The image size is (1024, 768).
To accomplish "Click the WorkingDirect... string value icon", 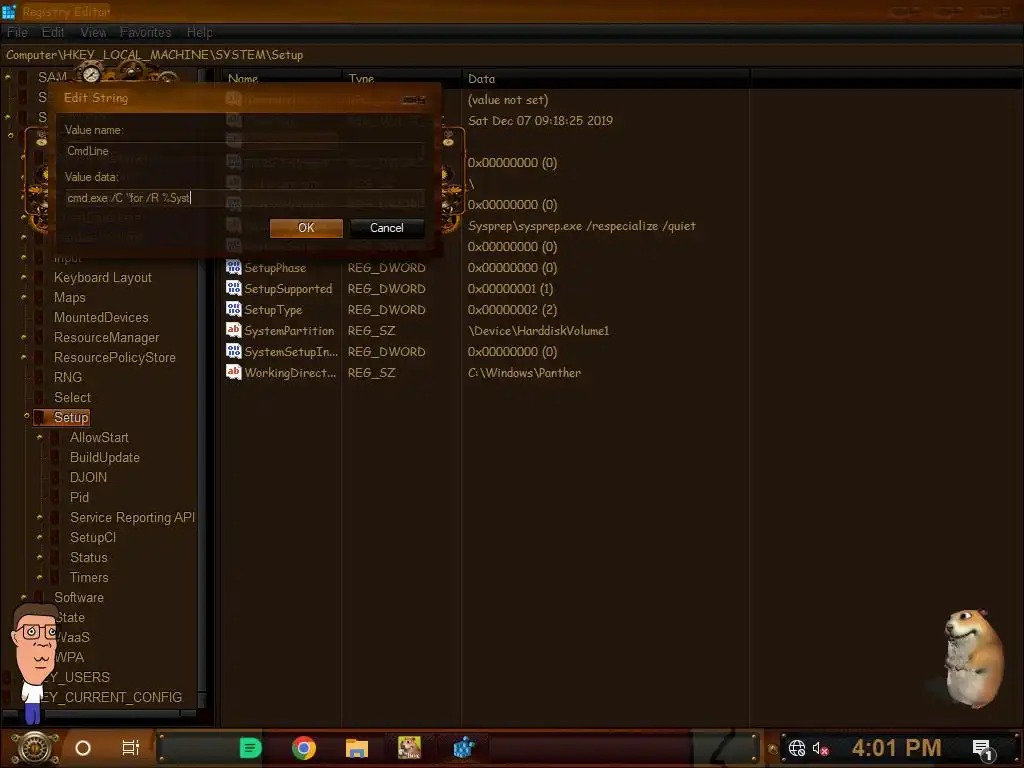I will pyautogui.click(x=233, y=372).
